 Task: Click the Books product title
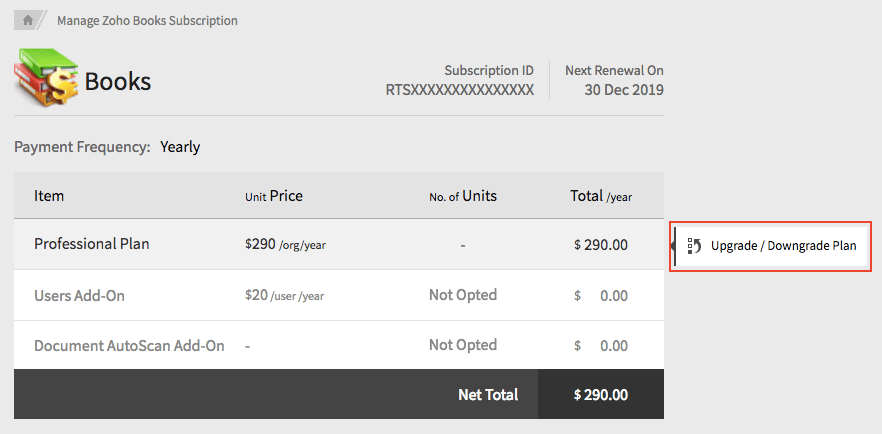(118, 81)
